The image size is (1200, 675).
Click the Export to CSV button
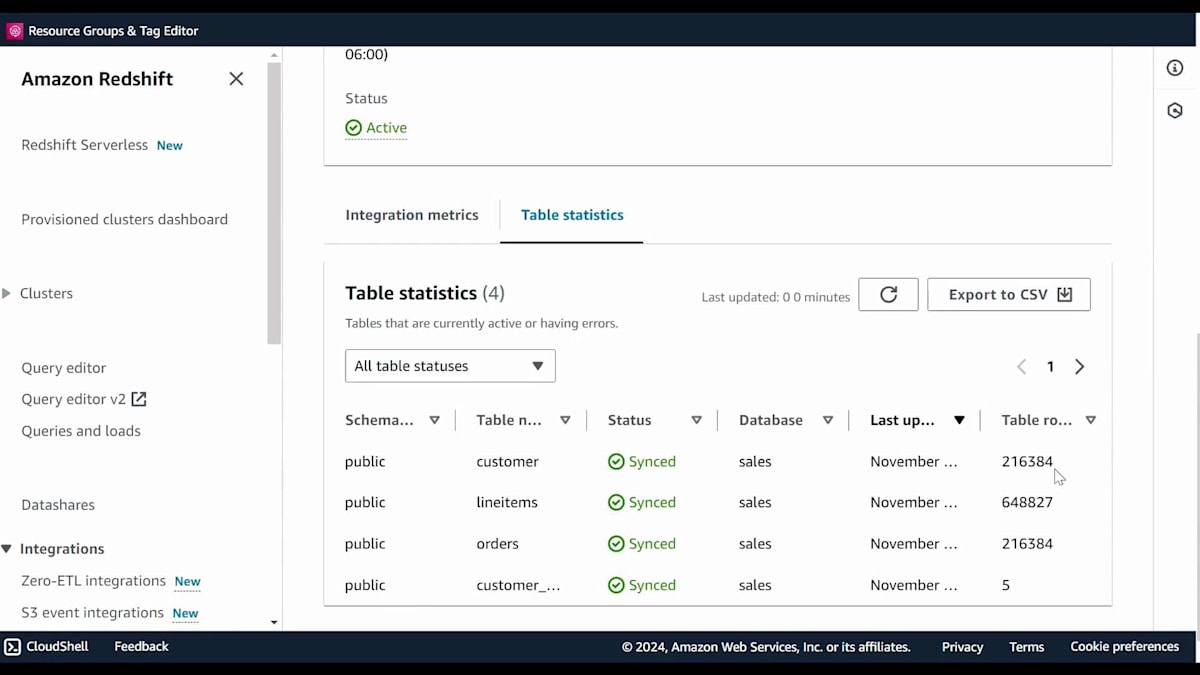point(1009,294)
